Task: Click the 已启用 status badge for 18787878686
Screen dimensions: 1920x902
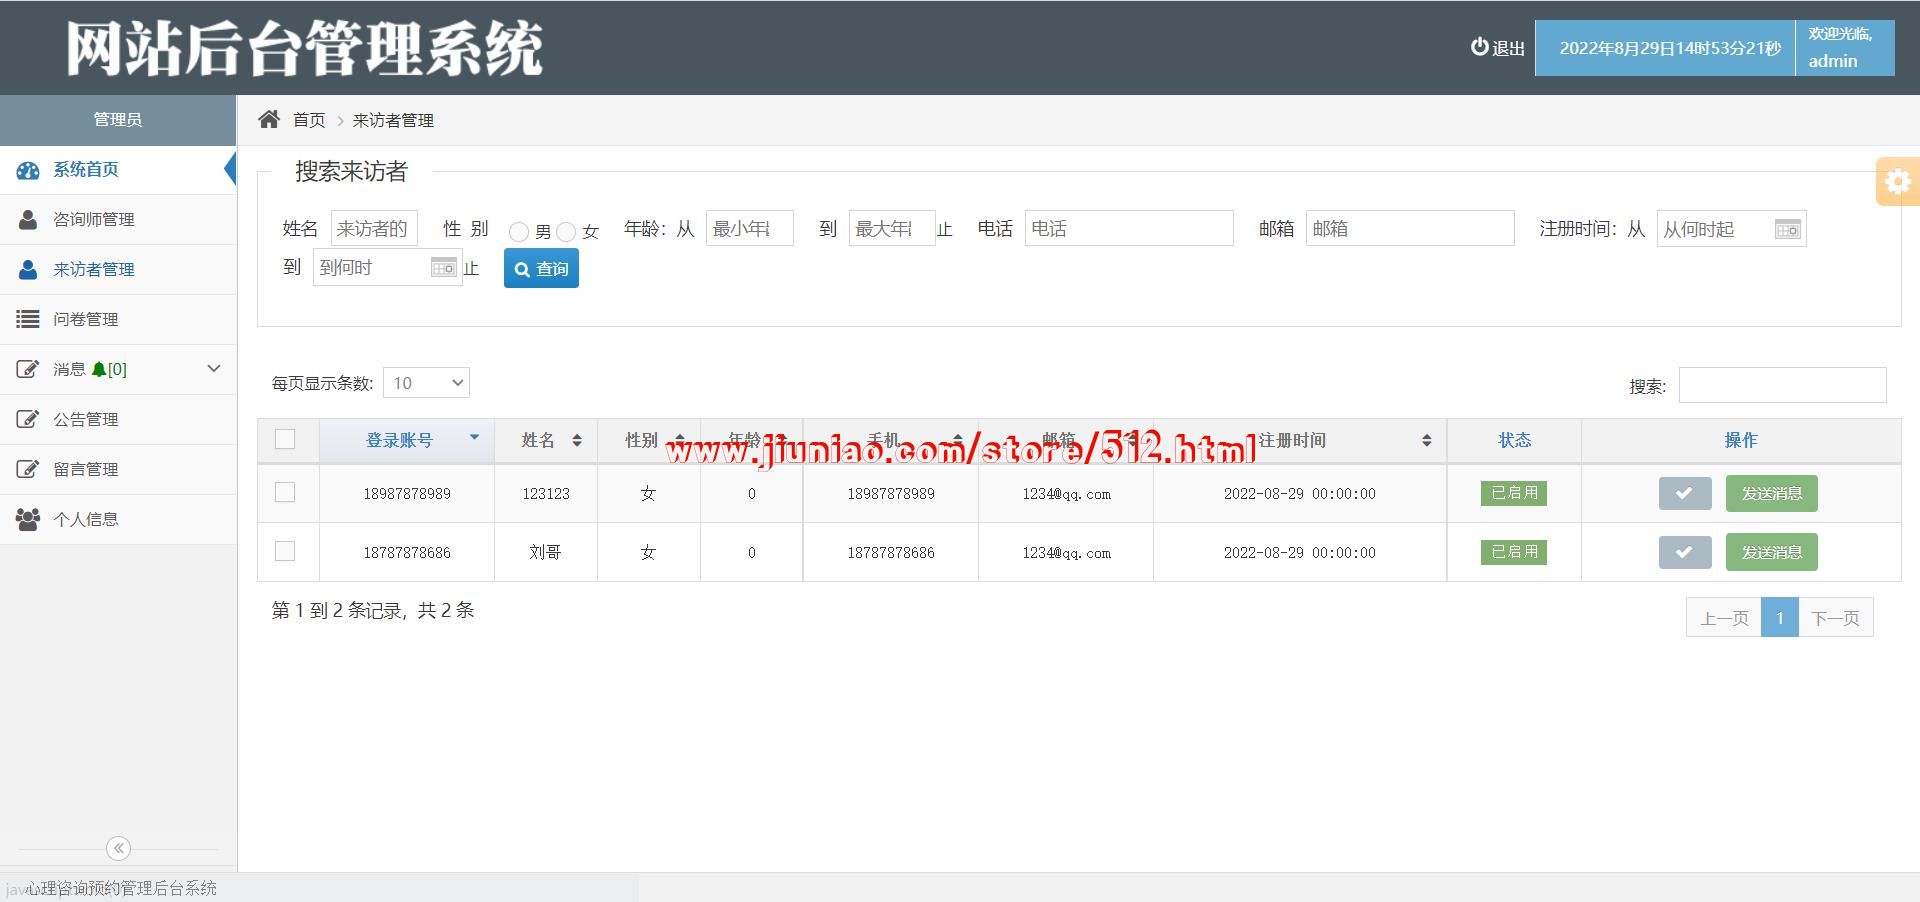Action: [x=1514, y=552]
